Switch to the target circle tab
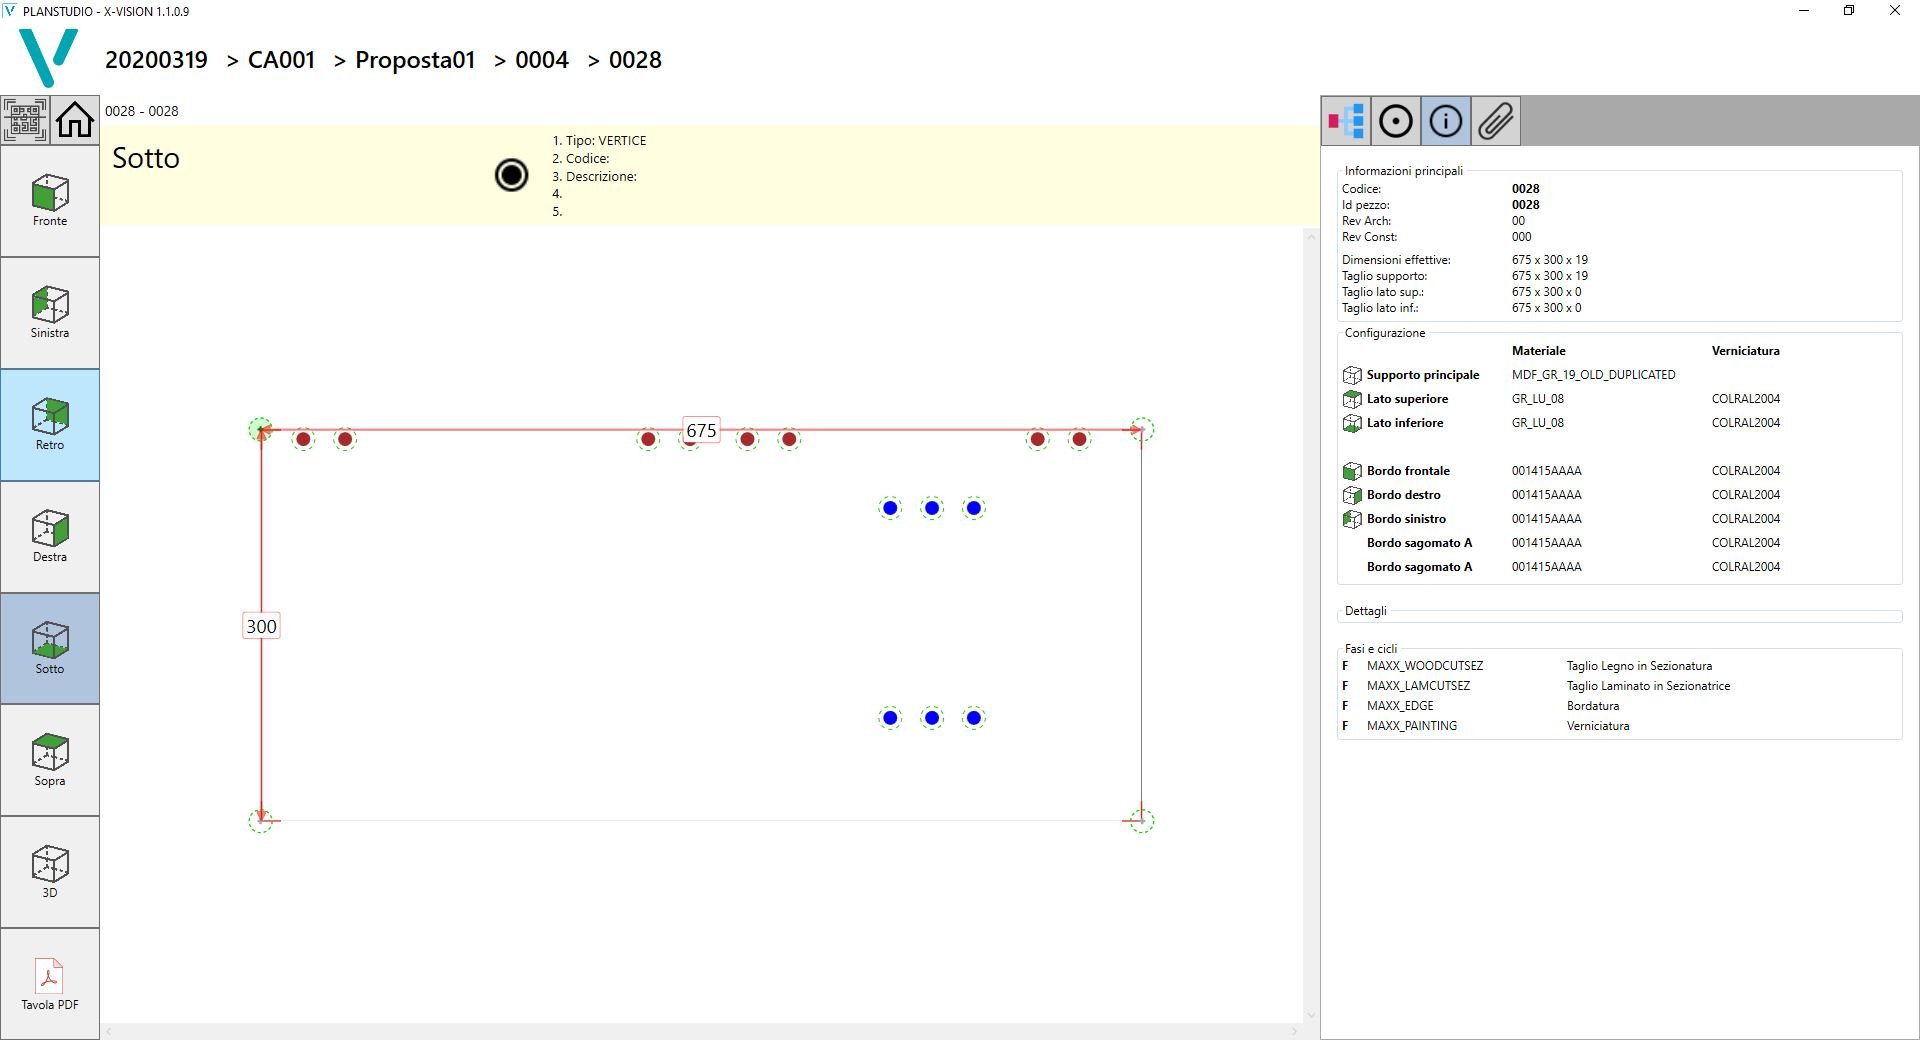 [1396, 121]
